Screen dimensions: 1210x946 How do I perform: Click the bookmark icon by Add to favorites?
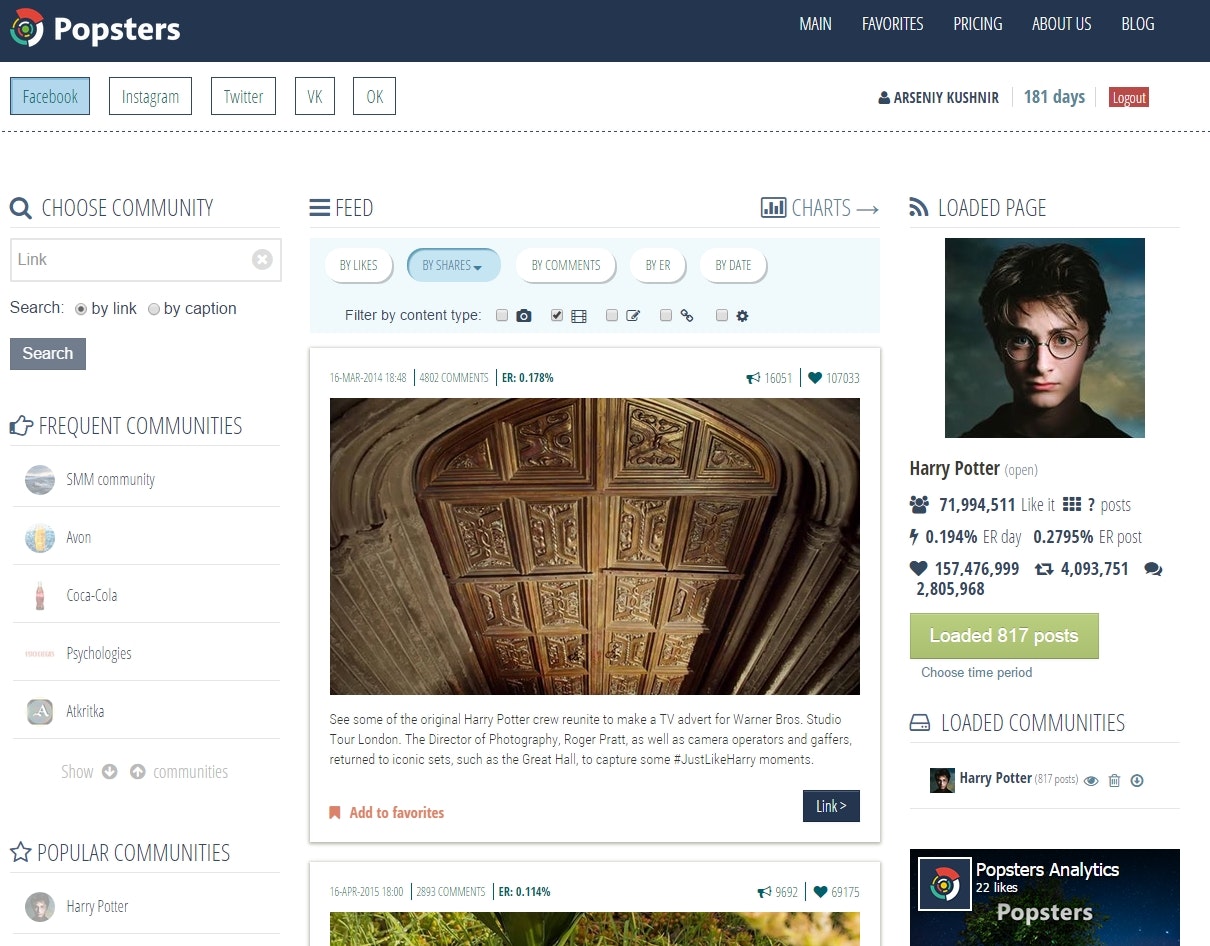pos(335,812)
